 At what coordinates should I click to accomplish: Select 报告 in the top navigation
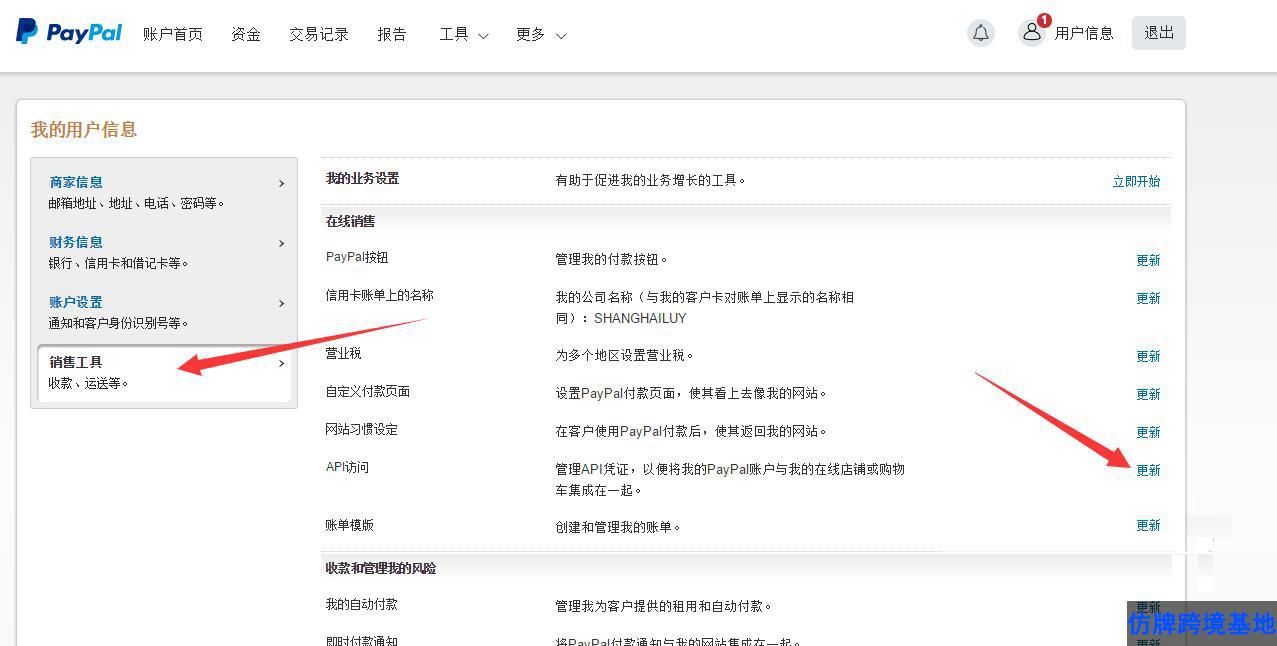pos(392,34)
